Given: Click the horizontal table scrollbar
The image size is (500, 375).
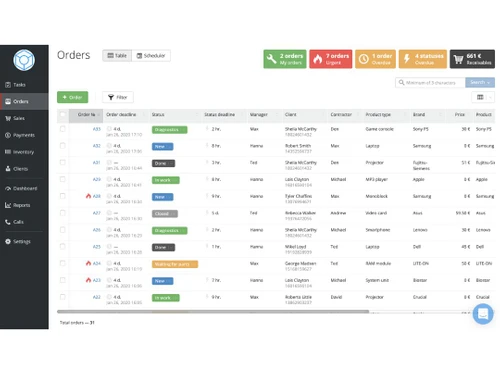Looking at the screenshot, I should pyautogui.click(x=213, y=312).
